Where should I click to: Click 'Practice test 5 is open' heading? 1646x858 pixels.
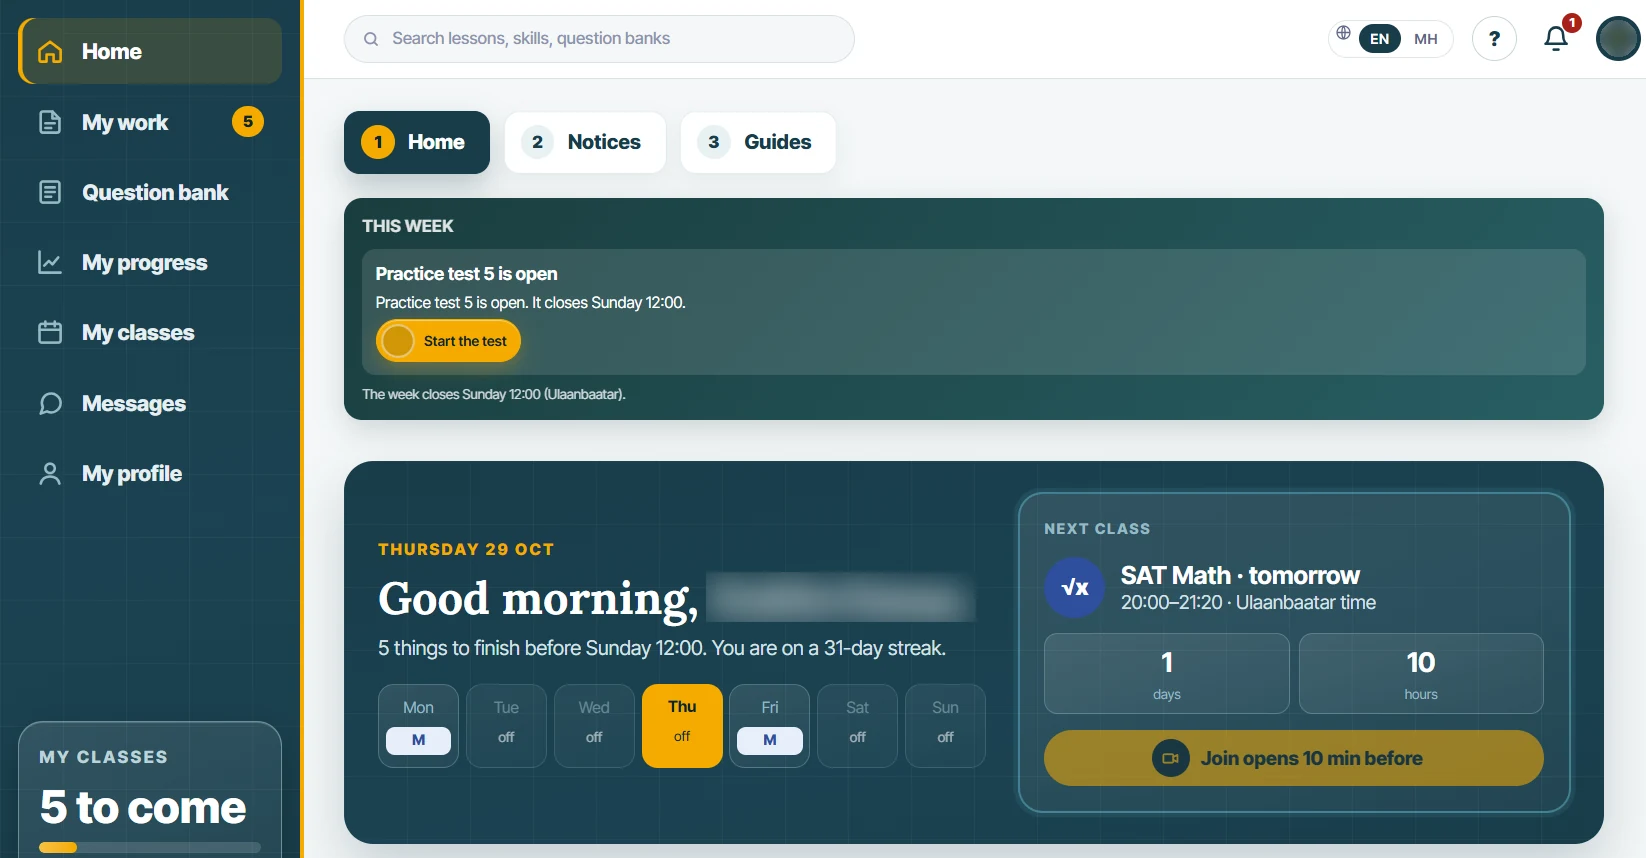click(x=466, y=274)
